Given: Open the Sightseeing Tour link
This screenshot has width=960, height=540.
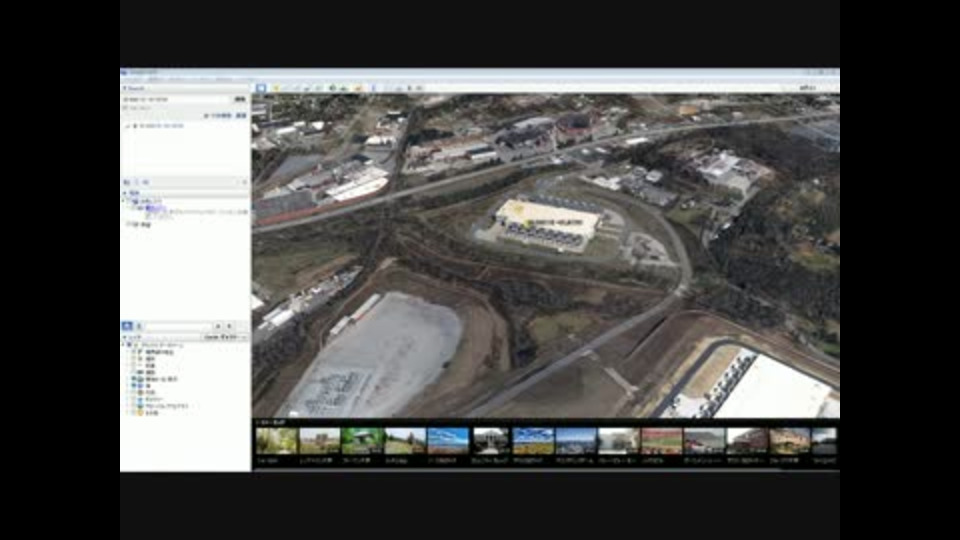Looking at the screenshot, I should pos(156,208).
